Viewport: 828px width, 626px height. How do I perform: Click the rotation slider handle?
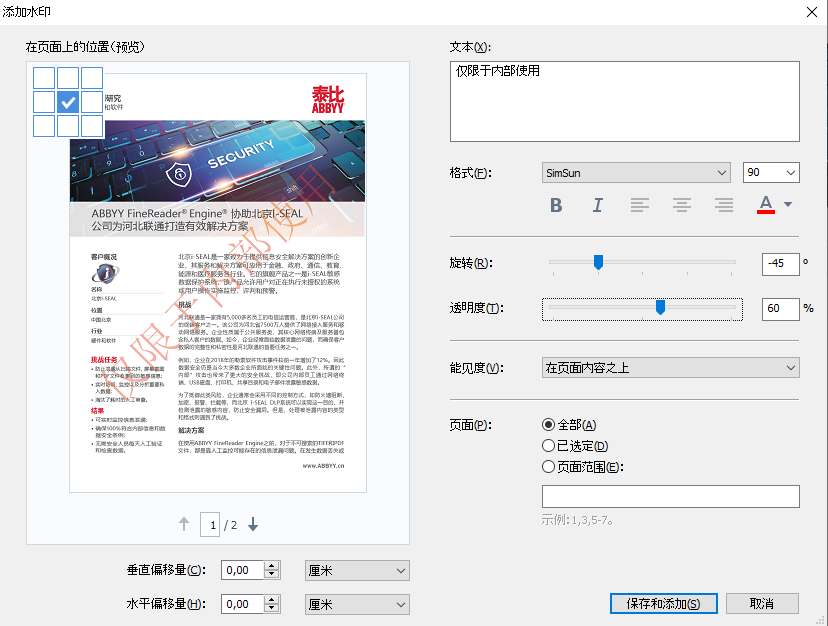(x=598, y=262)
